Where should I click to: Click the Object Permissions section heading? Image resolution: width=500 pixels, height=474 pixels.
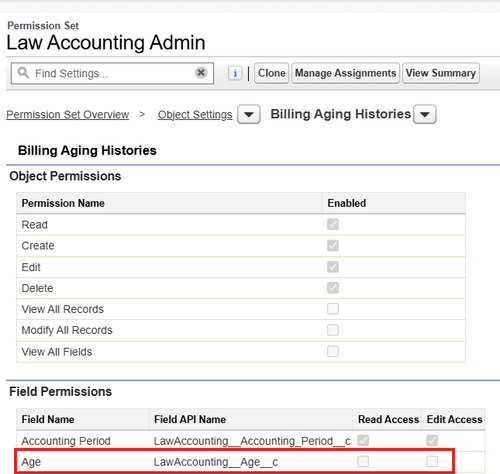(65, 176)
